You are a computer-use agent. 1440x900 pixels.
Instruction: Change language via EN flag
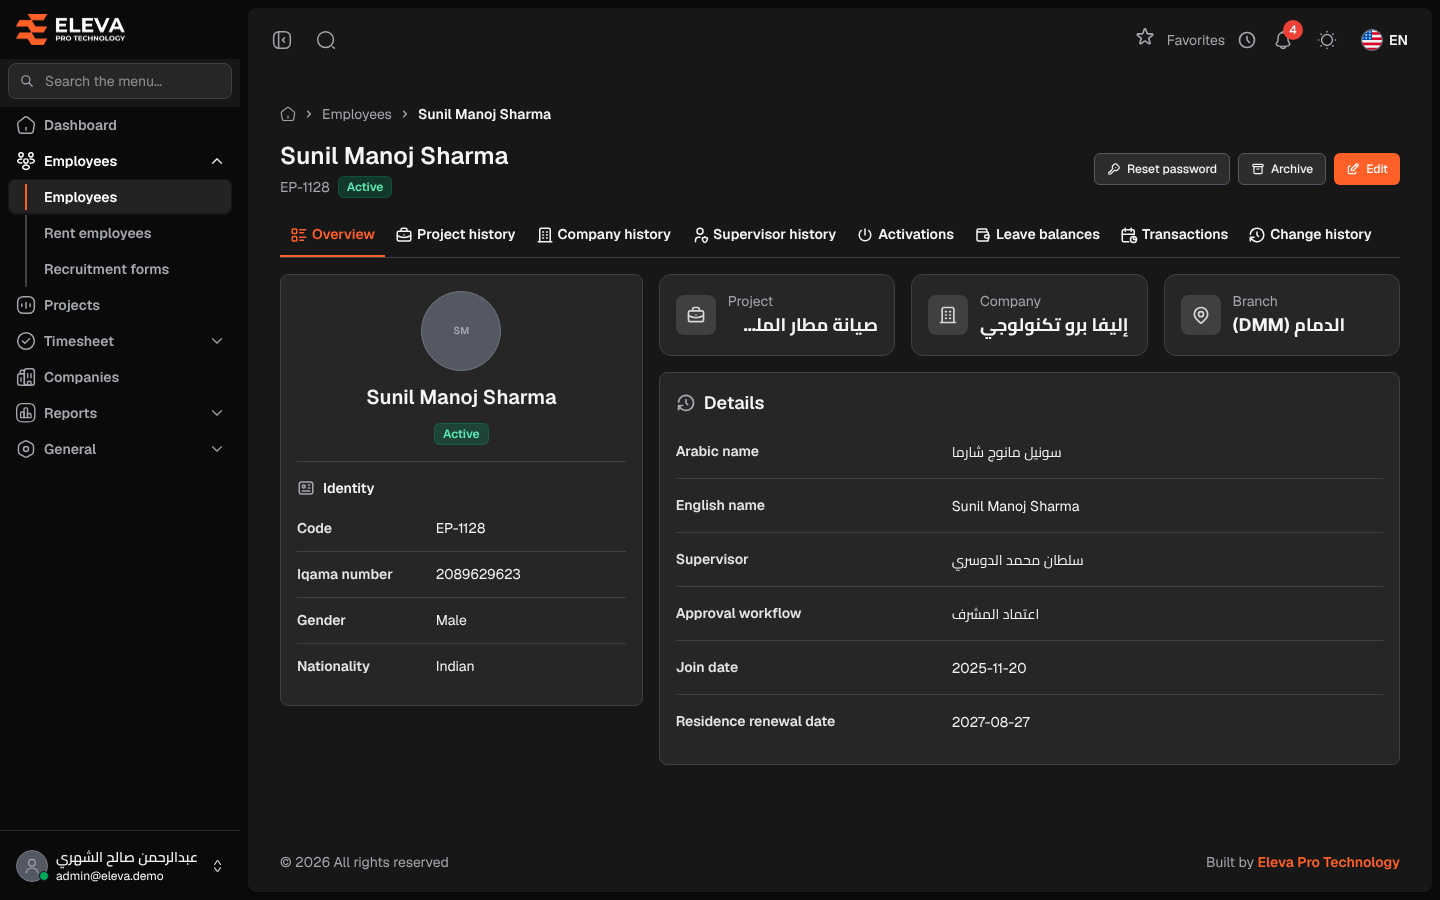pyautogui.click(x=1384, y=40)
